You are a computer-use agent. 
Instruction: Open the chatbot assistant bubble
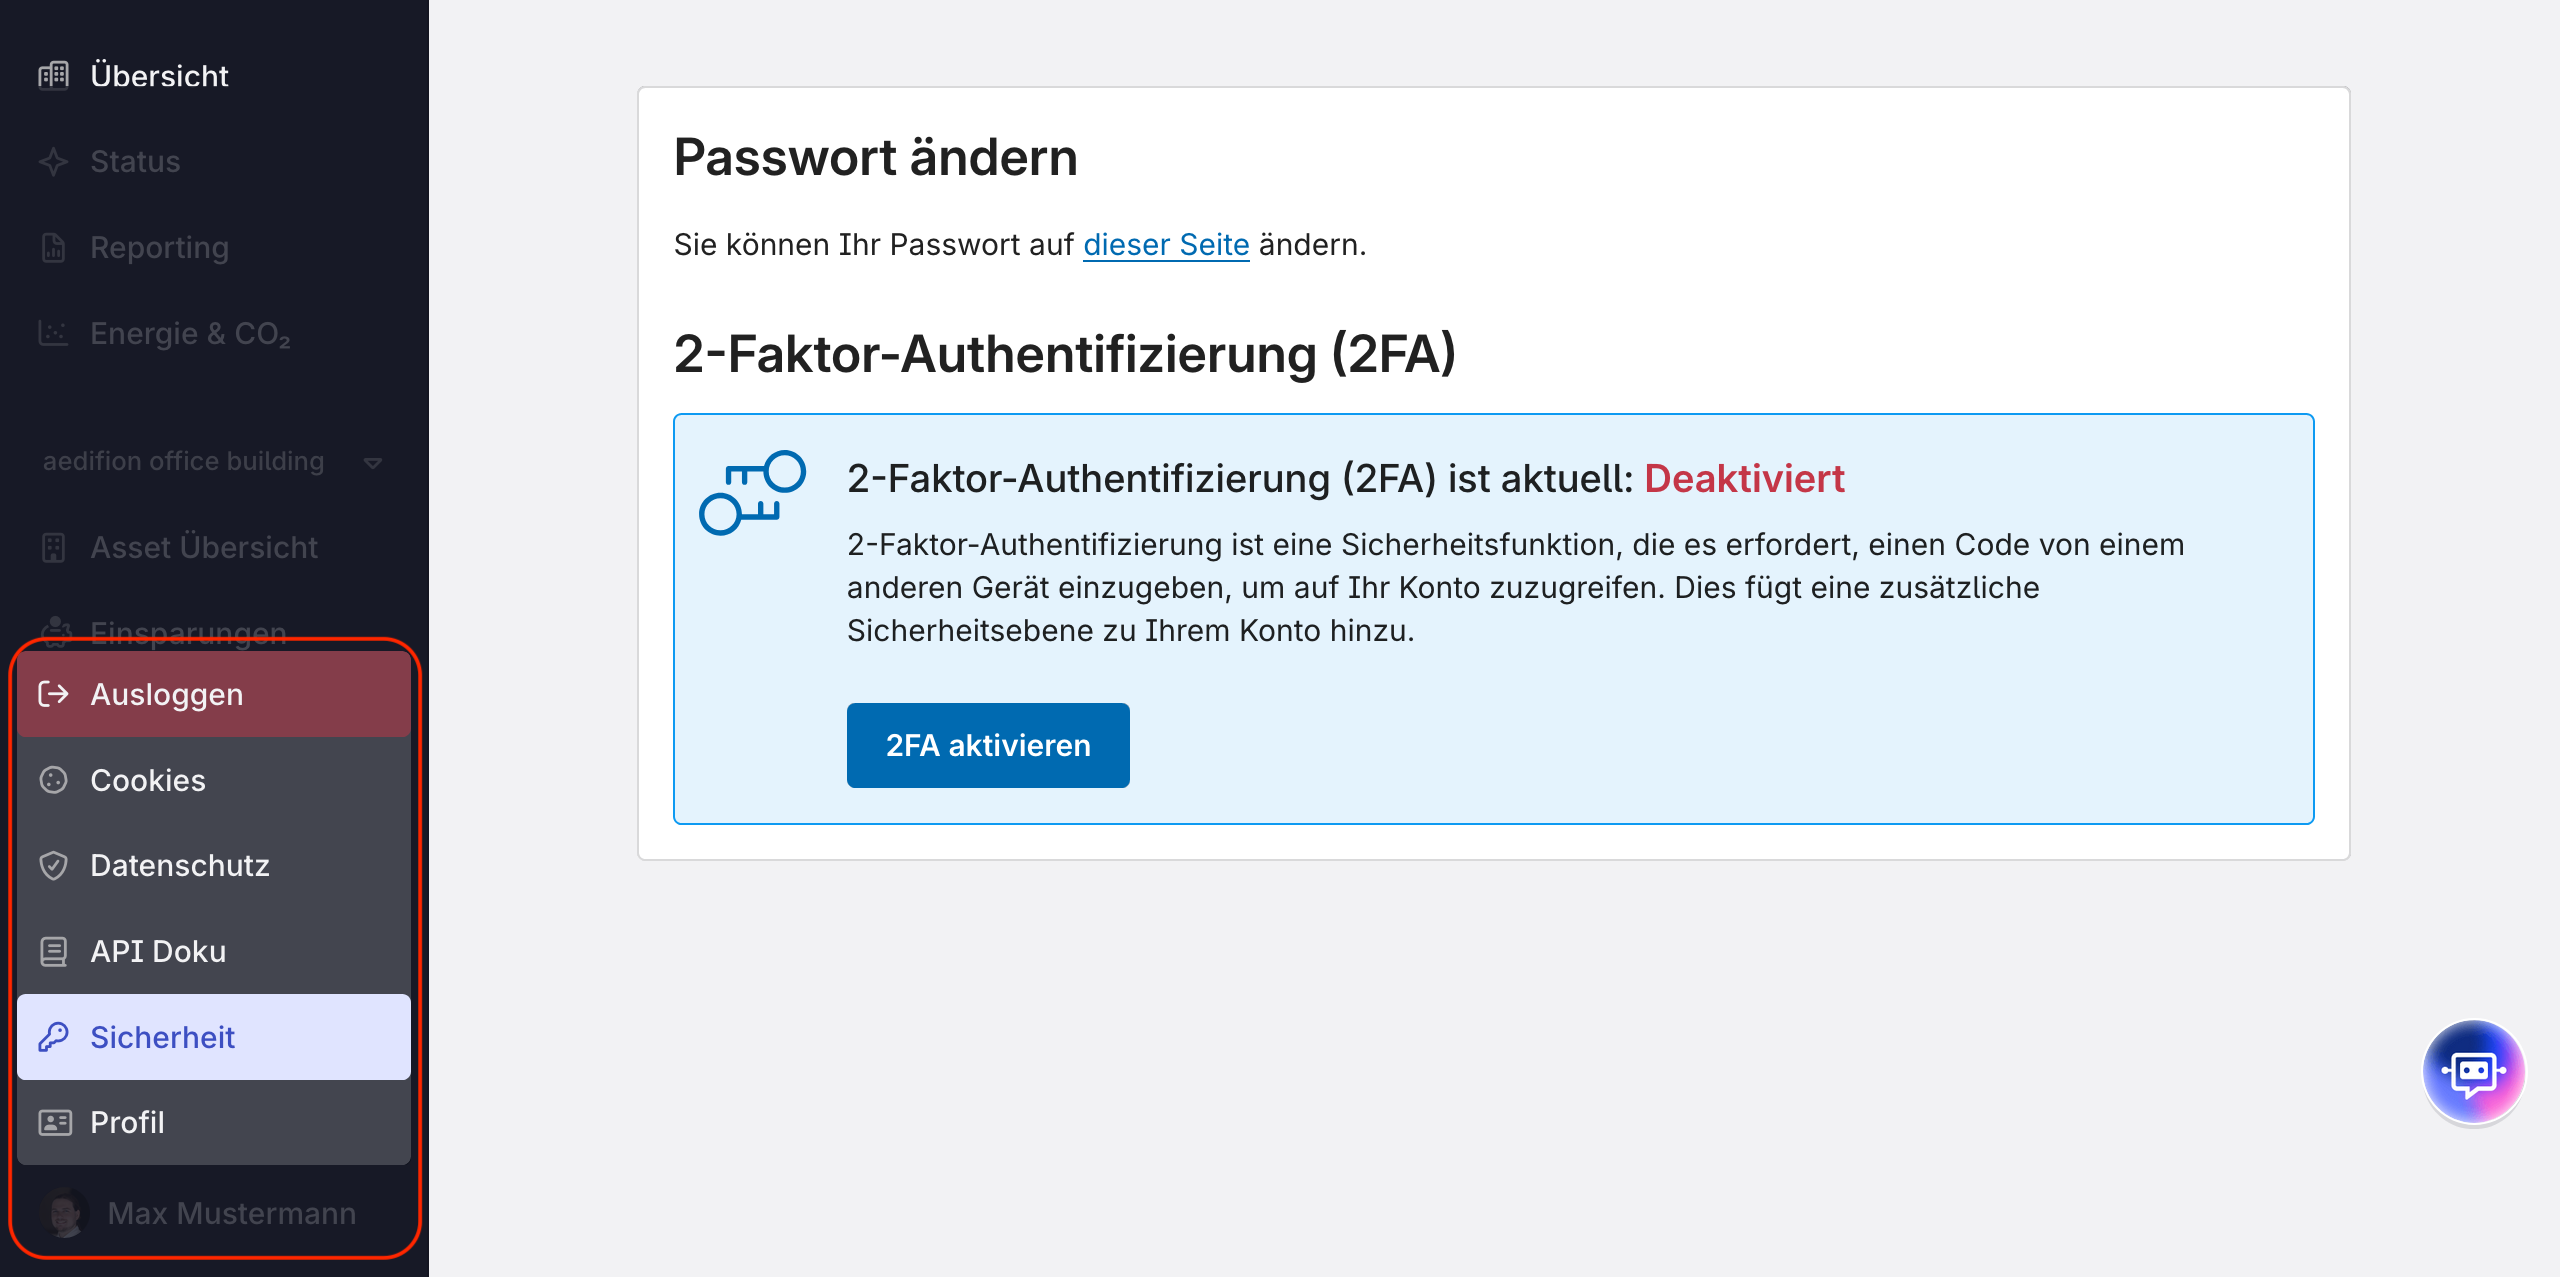tap(2473, 1072)
